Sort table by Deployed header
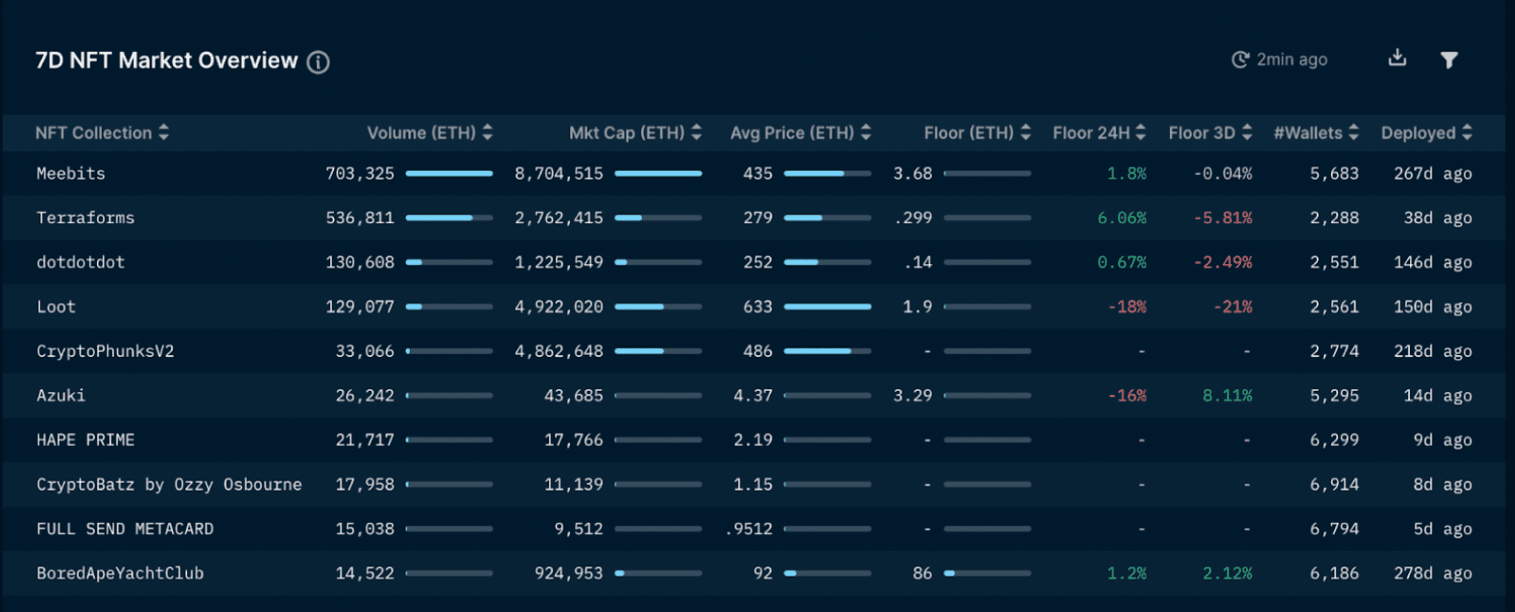The width and height of the screenshot is (1515, 612). pyautogui.click(x=1466, y=133)
